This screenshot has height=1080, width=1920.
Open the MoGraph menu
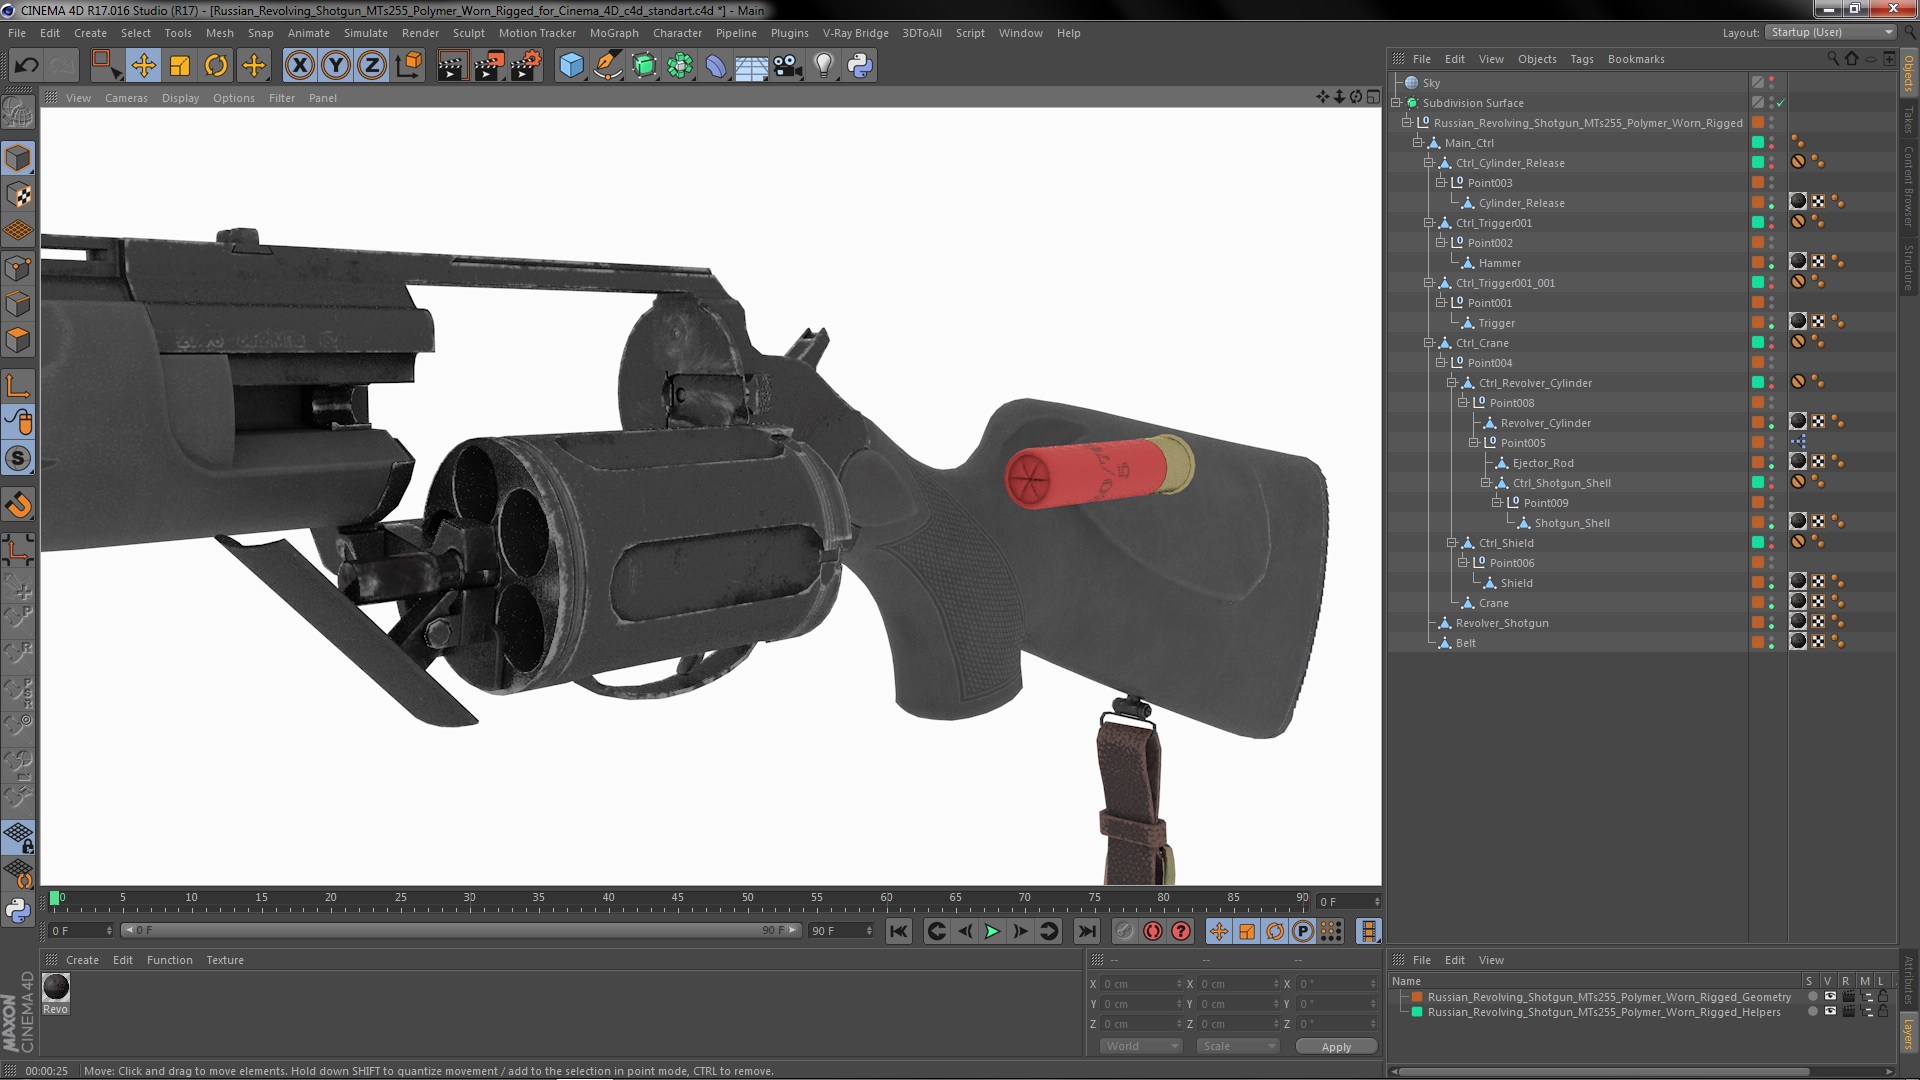point(614,33)
